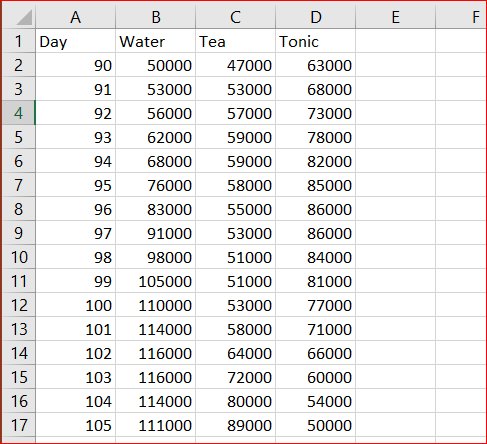Select Water value 111000
The width and height of the screenshot is (487, 444).
tap(156, 425)
